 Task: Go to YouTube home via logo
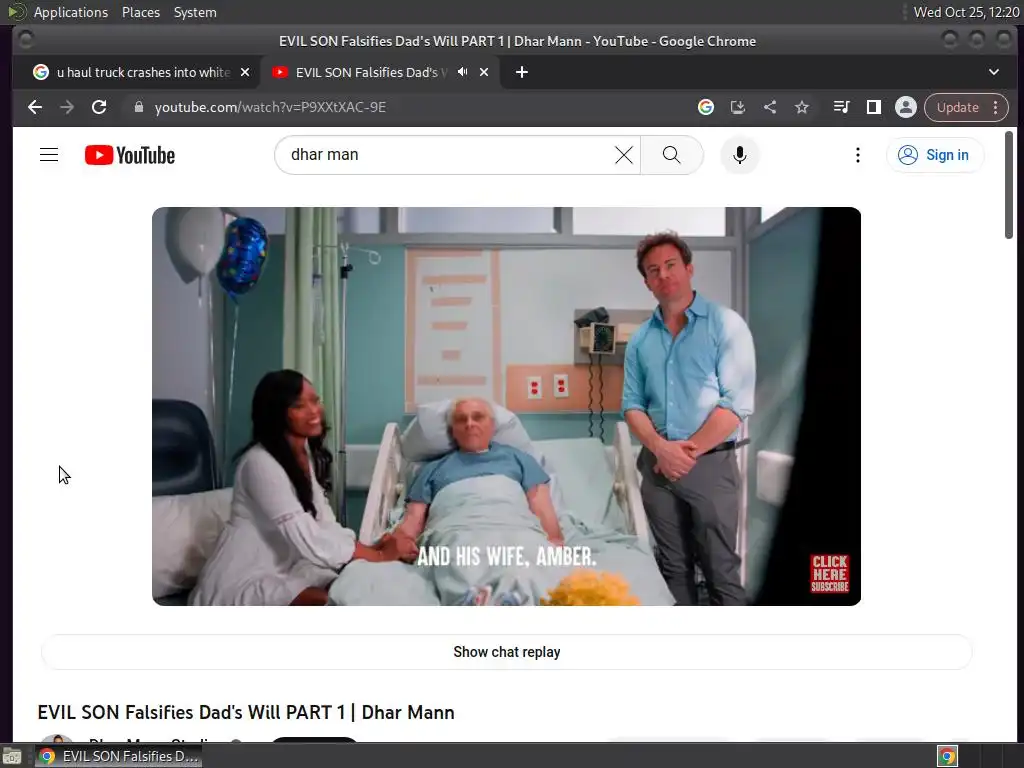(x=130, y=155)
